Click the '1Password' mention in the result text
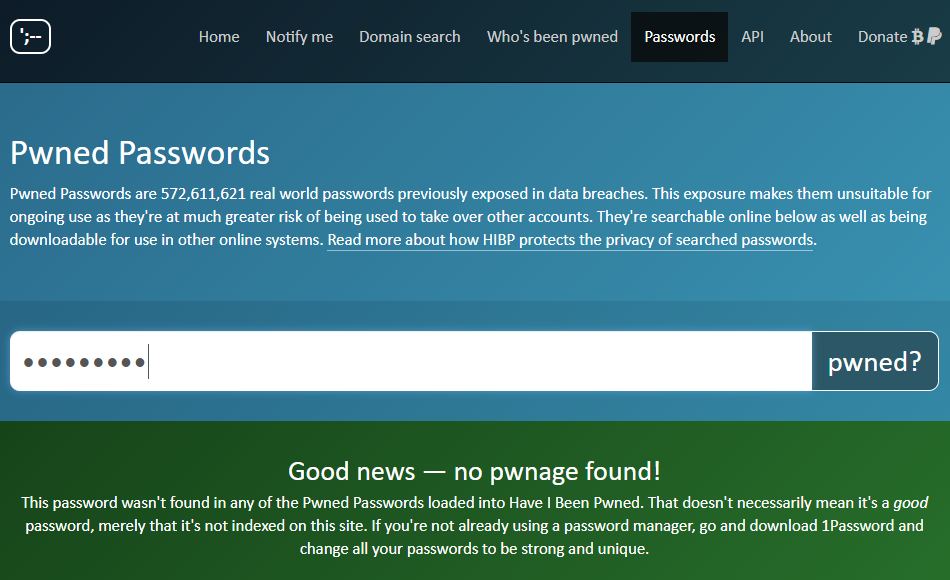Viewport: 950px width, 580px height. coord(858,525)
